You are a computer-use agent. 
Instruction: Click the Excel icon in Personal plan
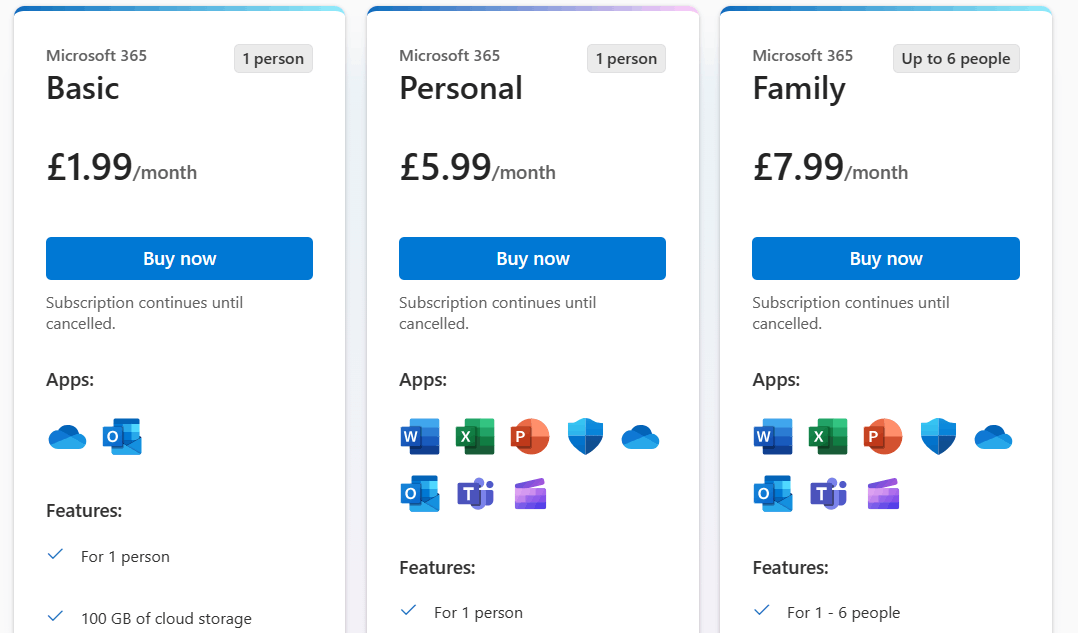pyautogui.click(x=475, y=437)
